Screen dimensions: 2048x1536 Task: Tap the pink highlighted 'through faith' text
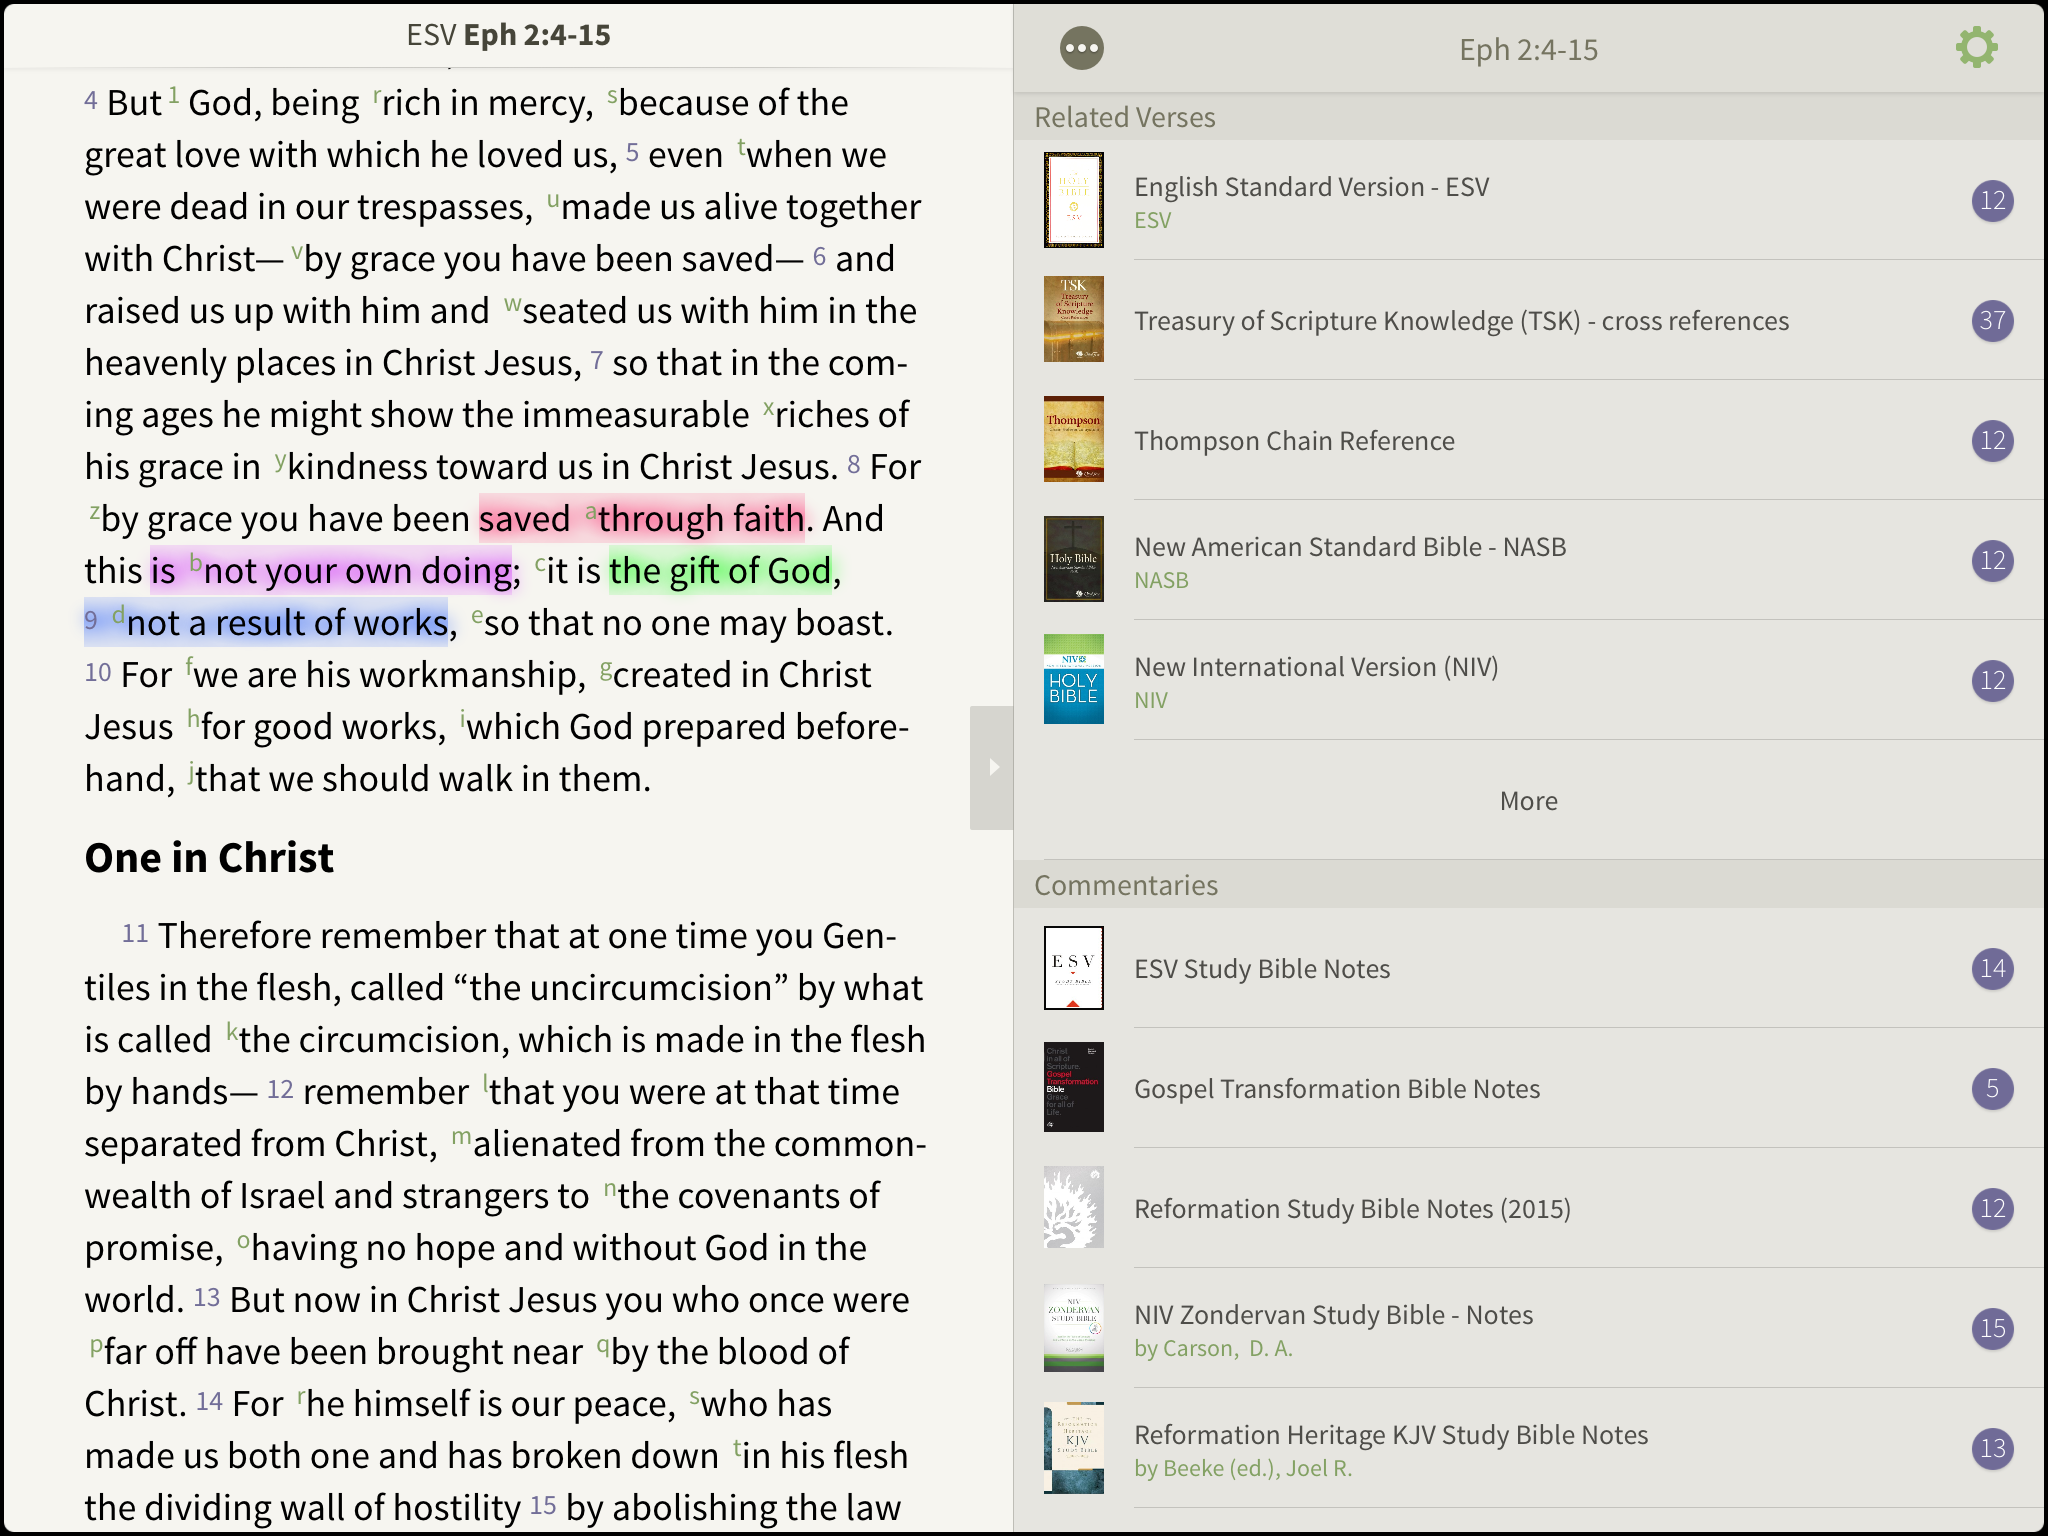click(700, 519)
